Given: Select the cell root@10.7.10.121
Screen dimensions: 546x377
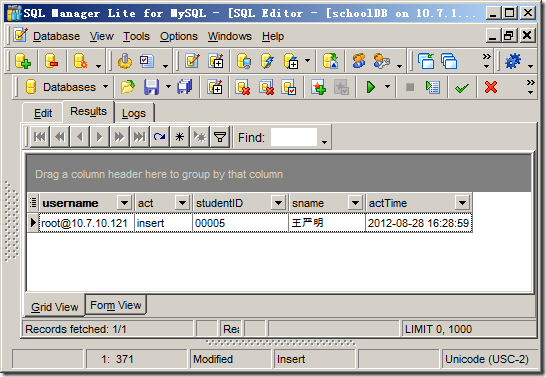Looking at the screenshot, I should point(86,223).
